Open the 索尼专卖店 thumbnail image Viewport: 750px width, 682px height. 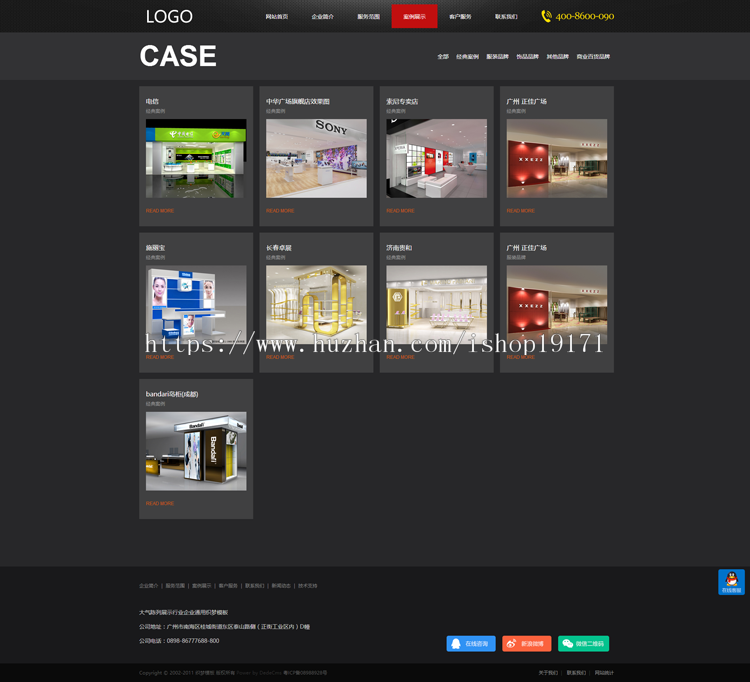[x=437, y=158]
